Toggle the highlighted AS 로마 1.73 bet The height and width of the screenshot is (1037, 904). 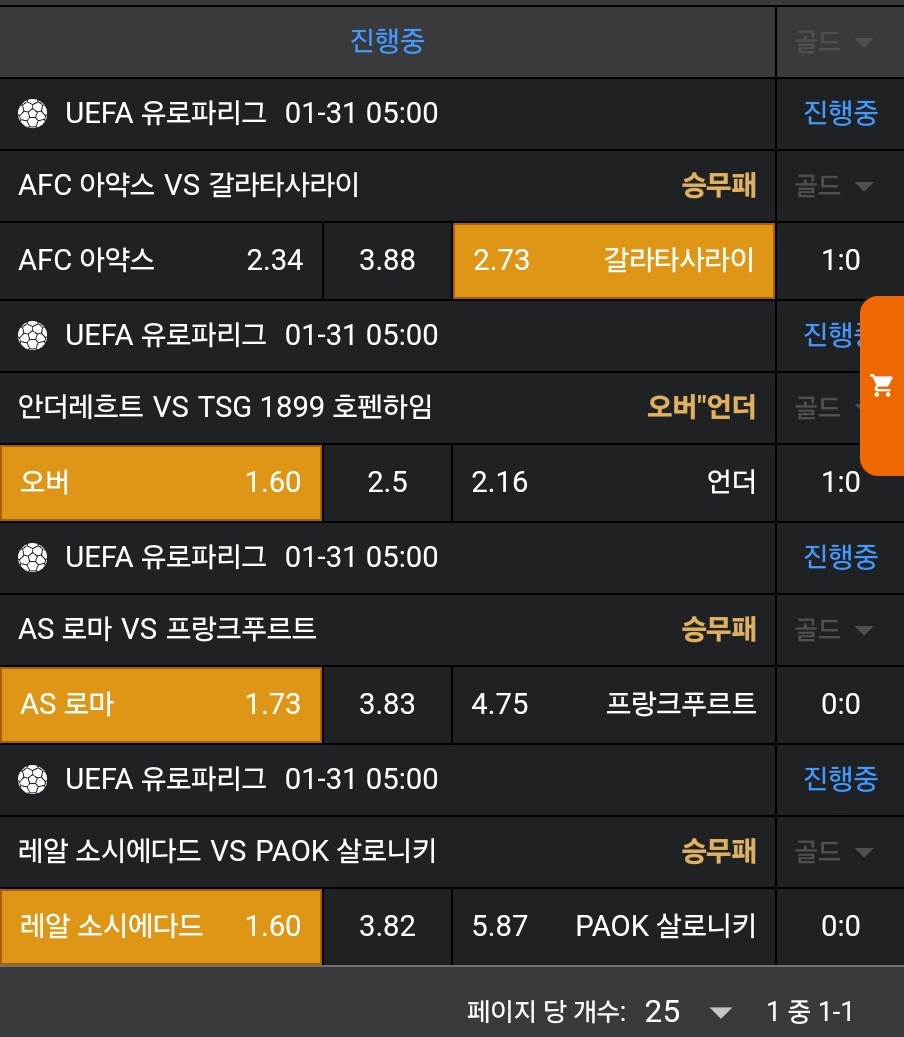click(161, 704)
